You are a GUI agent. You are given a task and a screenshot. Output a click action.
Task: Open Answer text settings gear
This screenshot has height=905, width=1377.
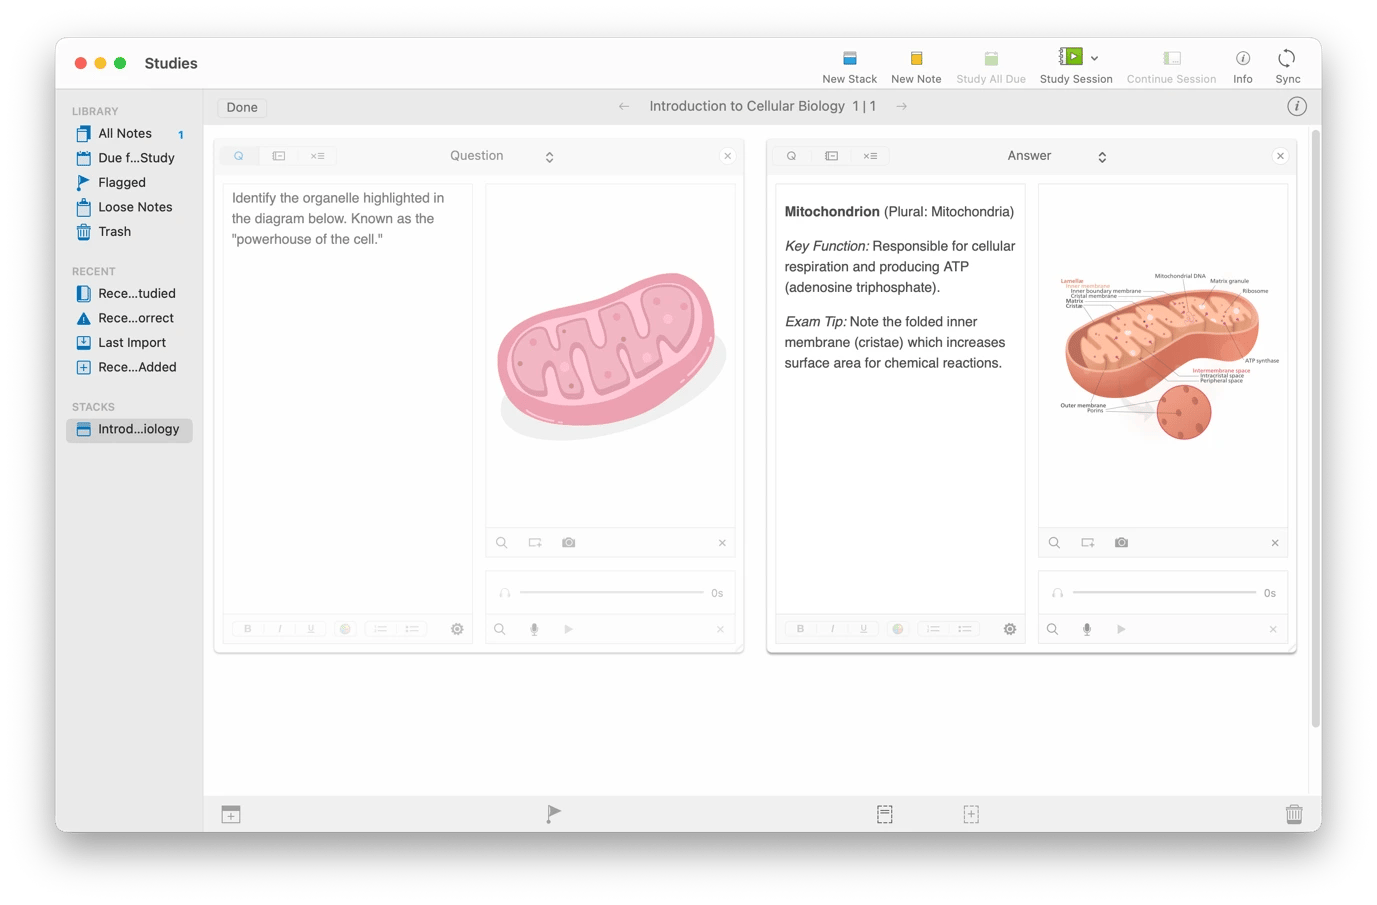tap(1010, 629)
